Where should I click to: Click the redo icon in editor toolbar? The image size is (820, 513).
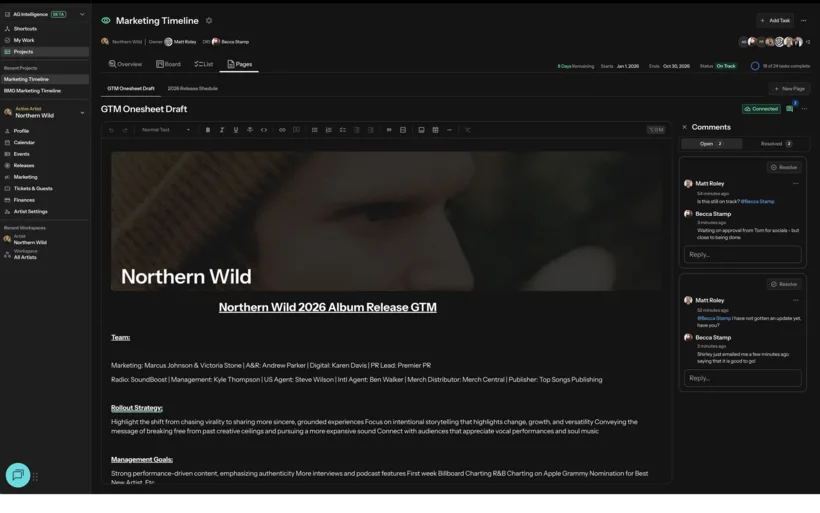(x=125, y=130)
